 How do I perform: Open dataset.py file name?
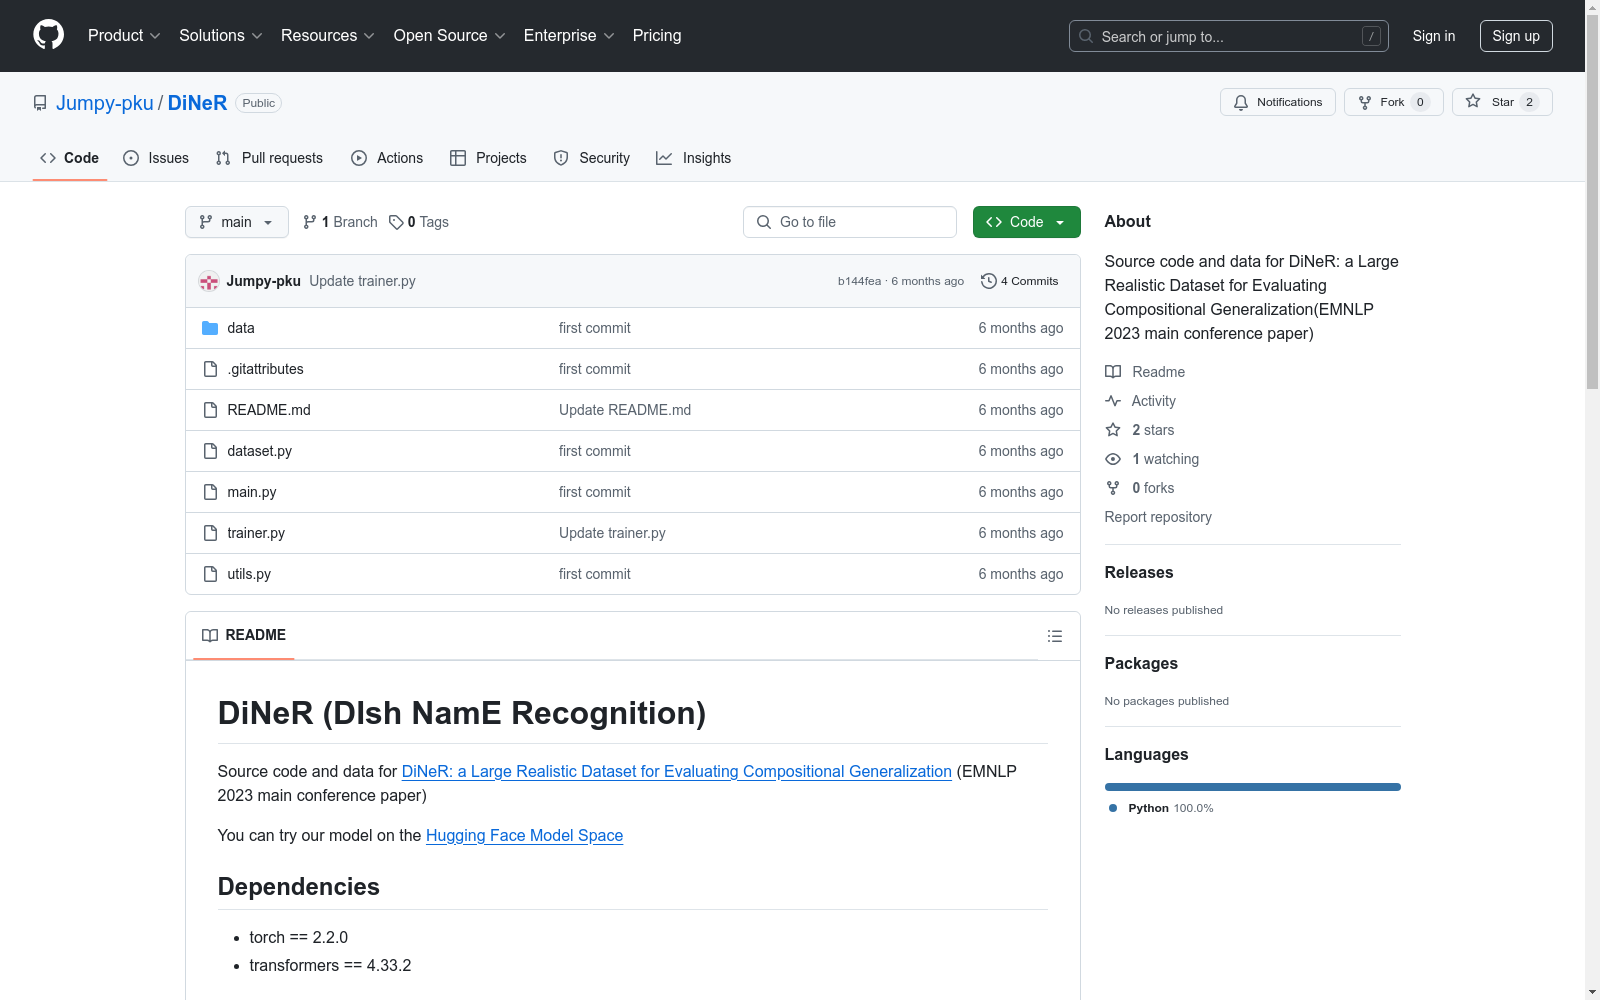[x=259, y=451]
